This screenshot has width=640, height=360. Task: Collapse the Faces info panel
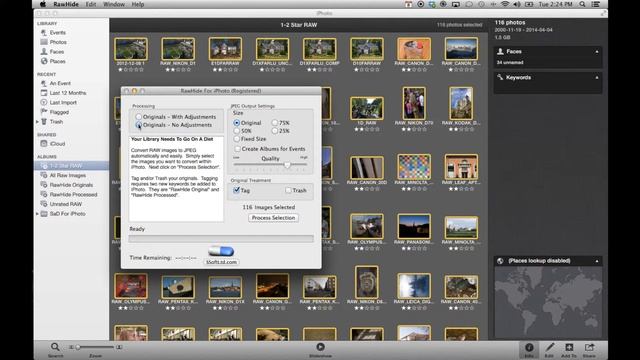click(x=597, y=52)
